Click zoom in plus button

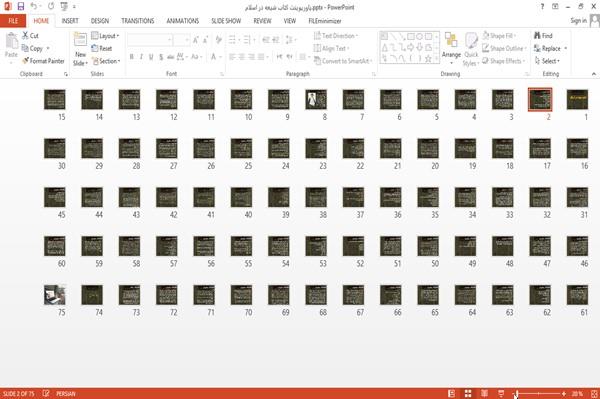point(564,393)
